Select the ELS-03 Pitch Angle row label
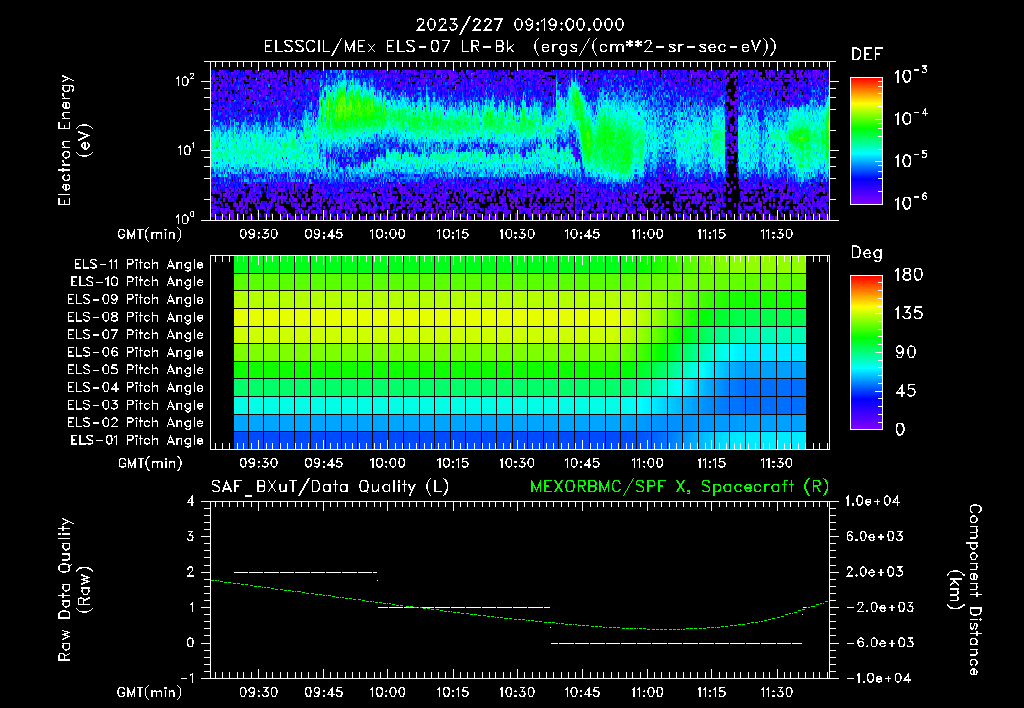This screenshot has height=708, width=1024. 136,406
